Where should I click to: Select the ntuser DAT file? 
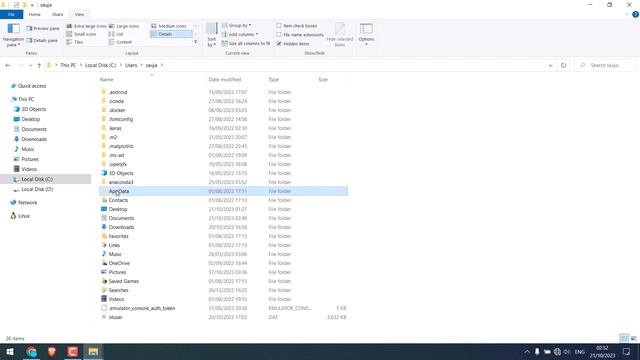223,317
